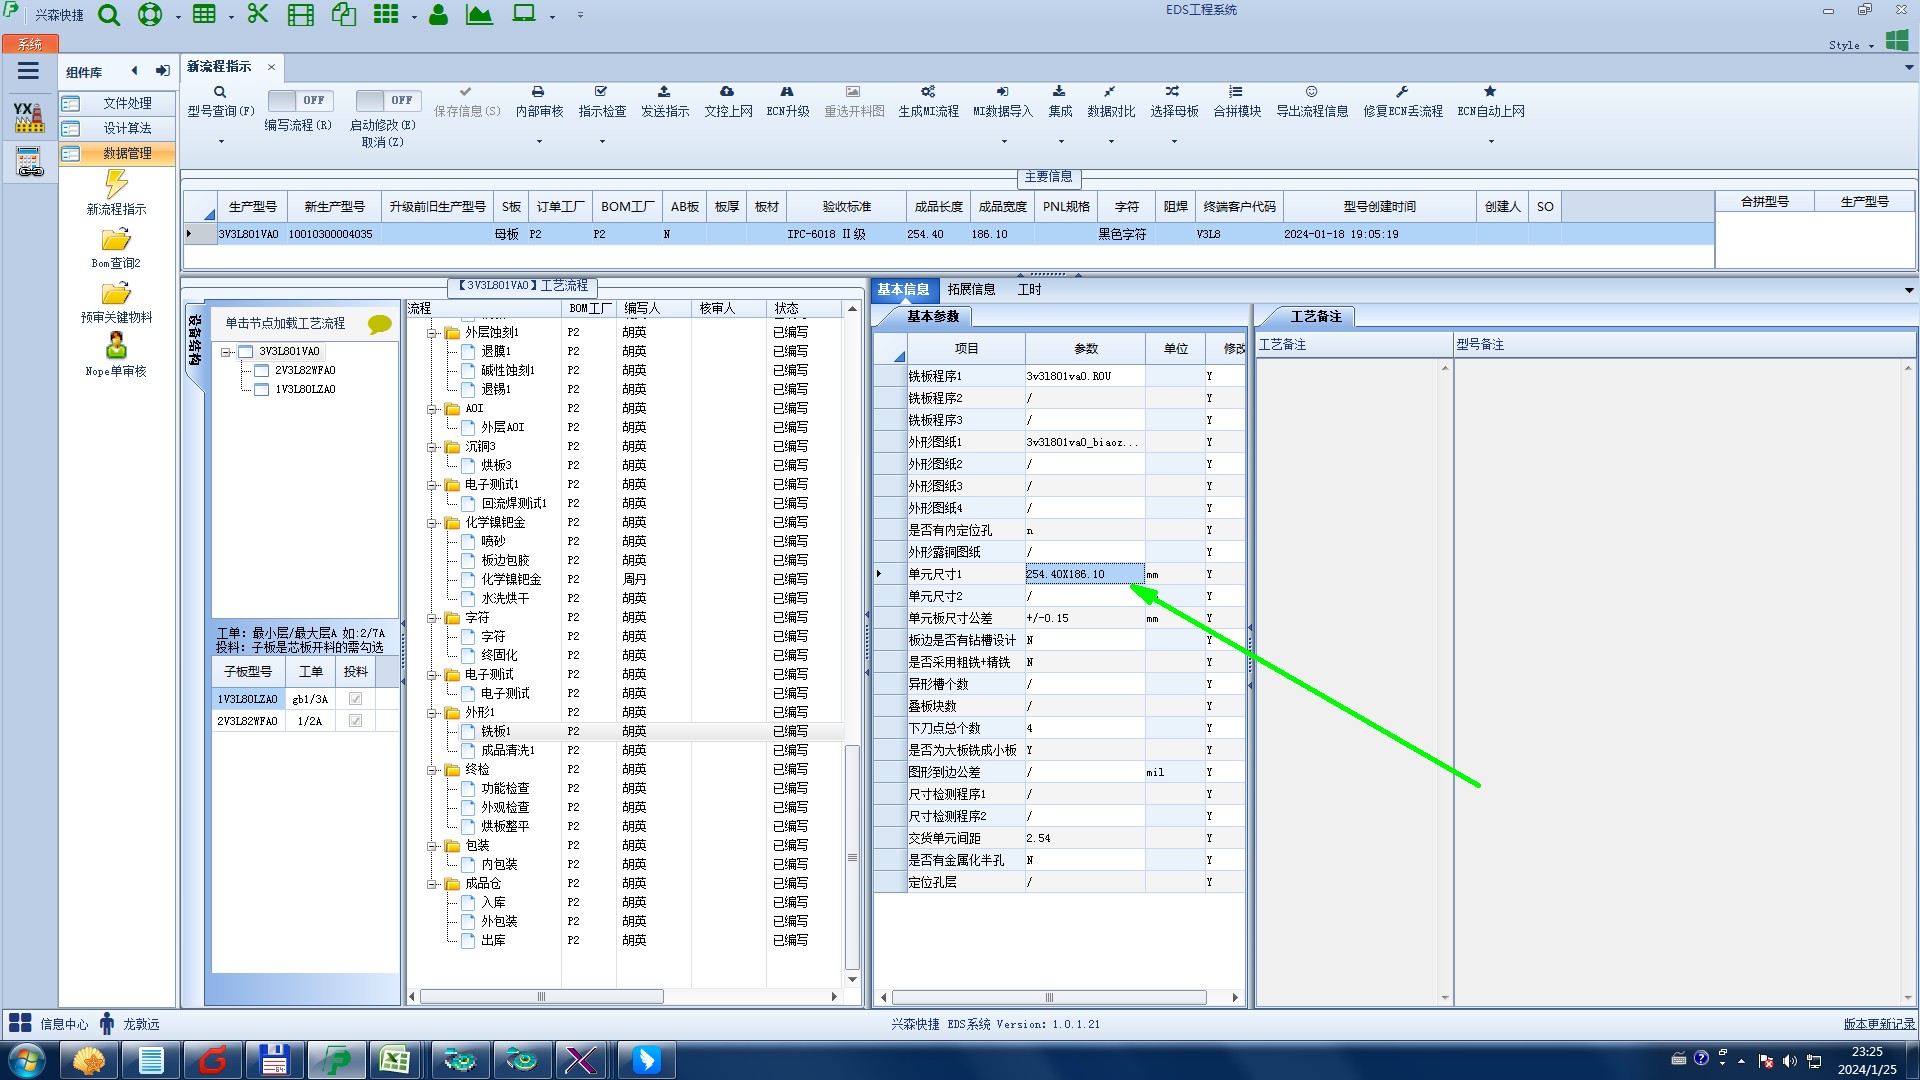The height and width of the screenshot is (1080, 1920).
Task: Click 信息中心 in the status bar
Action: [x=49, y=1024]
